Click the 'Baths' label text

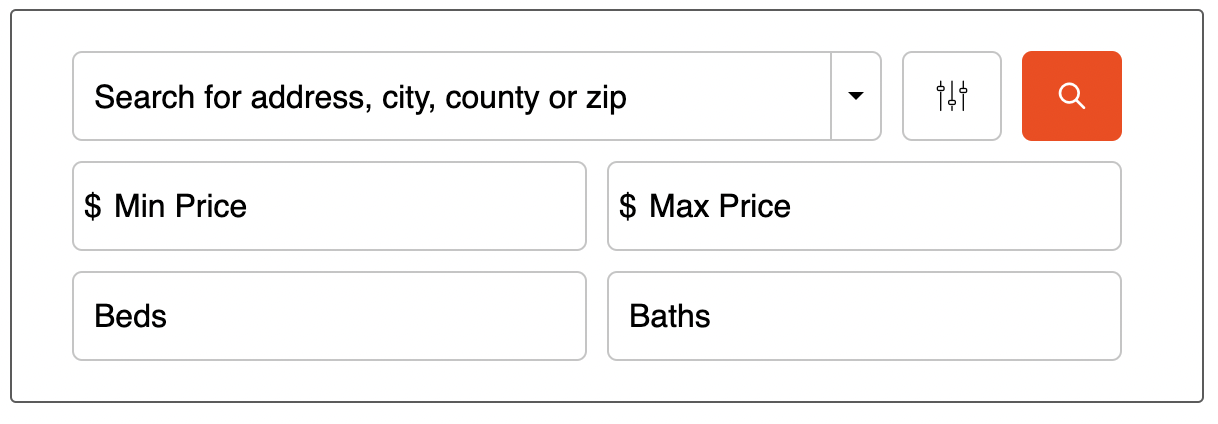tap(670, 317)
